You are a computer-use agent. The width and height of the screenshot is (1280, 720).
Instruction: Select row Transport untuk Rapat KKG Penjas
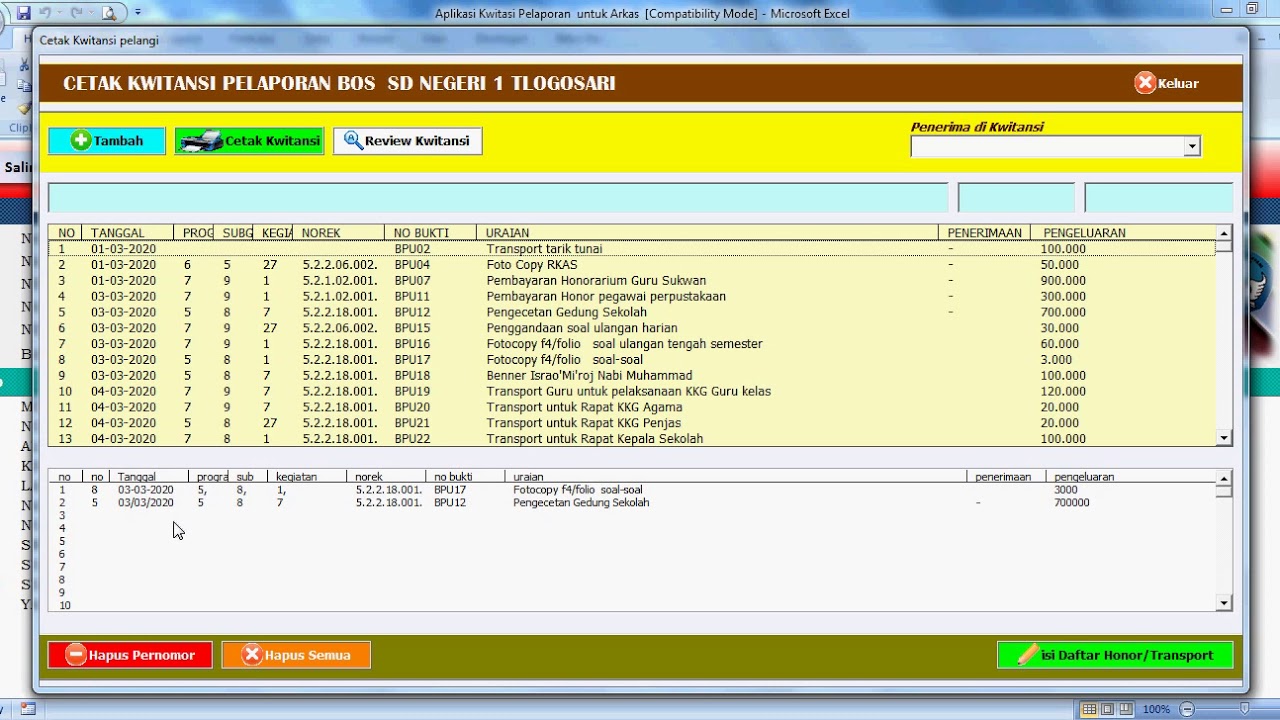pos(632,423)
